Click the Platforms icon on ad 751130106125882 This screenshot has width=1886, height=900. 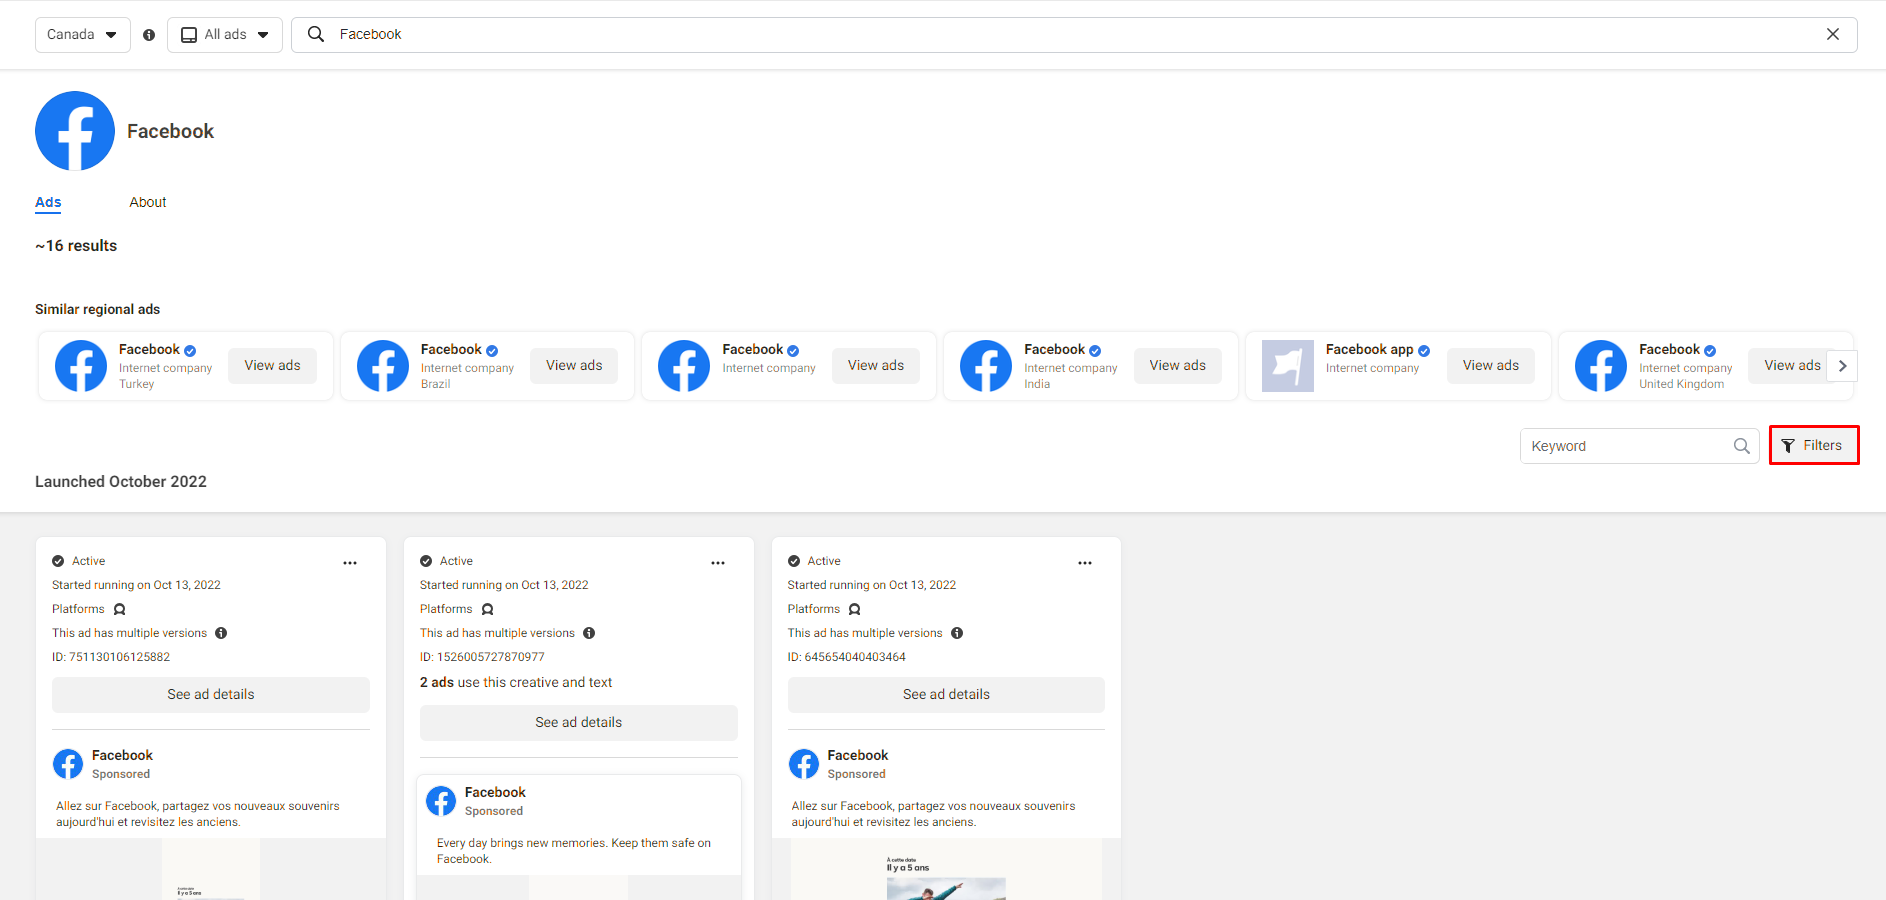[x=120, y=609]
